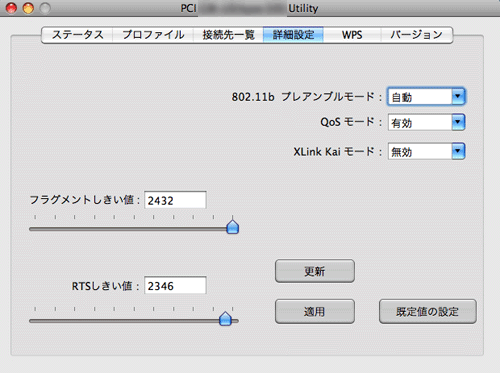
Task: Click the フラグメントしきい値 input field
Action: pos(175,200)
